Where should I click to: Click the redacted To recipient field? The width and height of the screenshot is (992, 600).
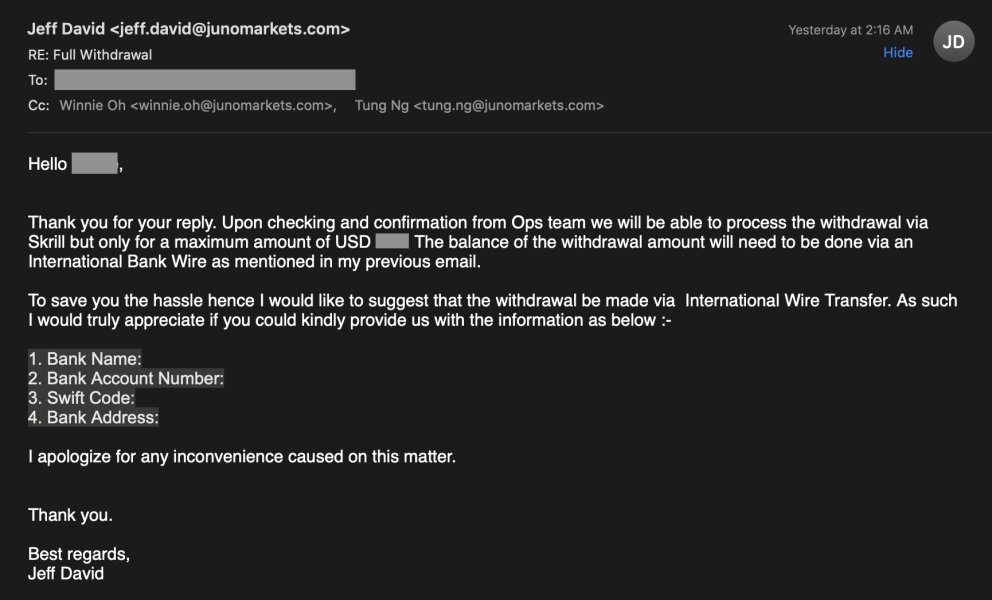pyautogui.click(x=204, y=80)
